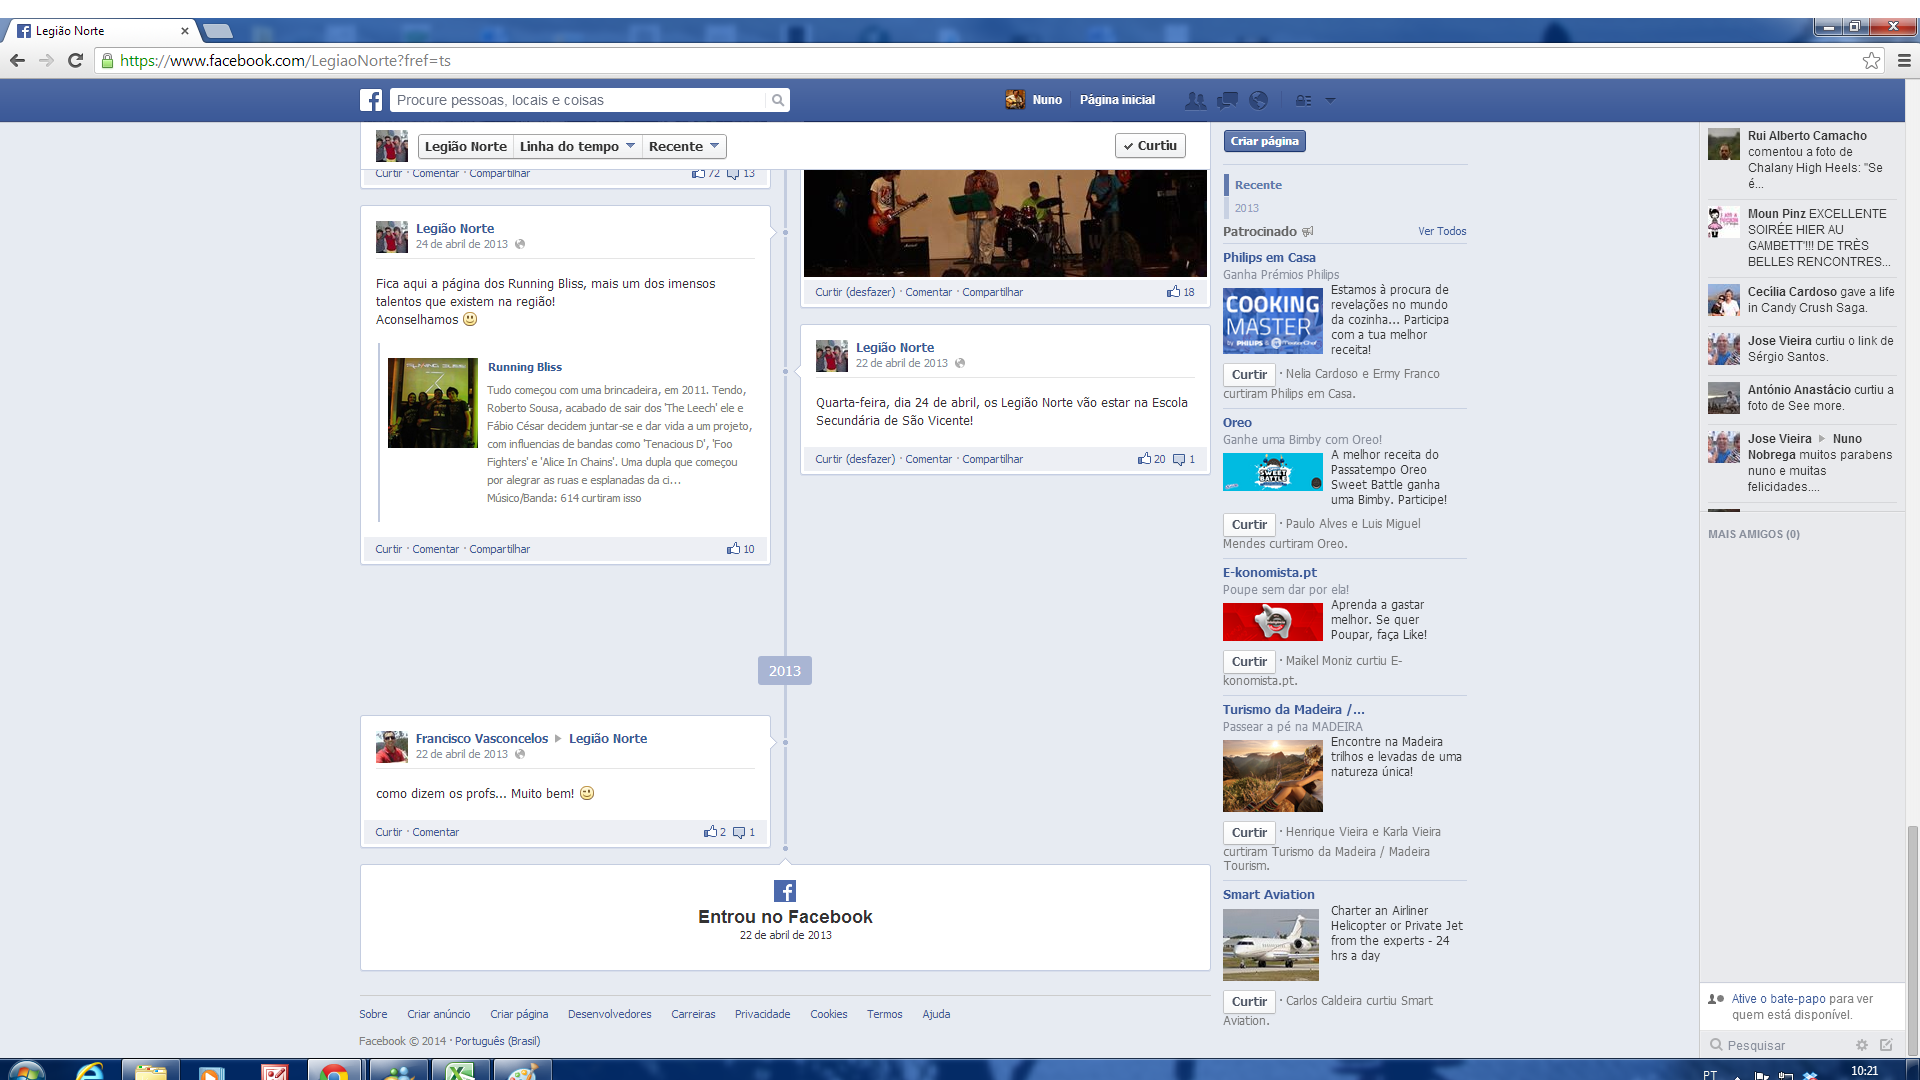Like the Philips em Casa ad
The image size is (1920, 1080).
tap(1248, 374)
